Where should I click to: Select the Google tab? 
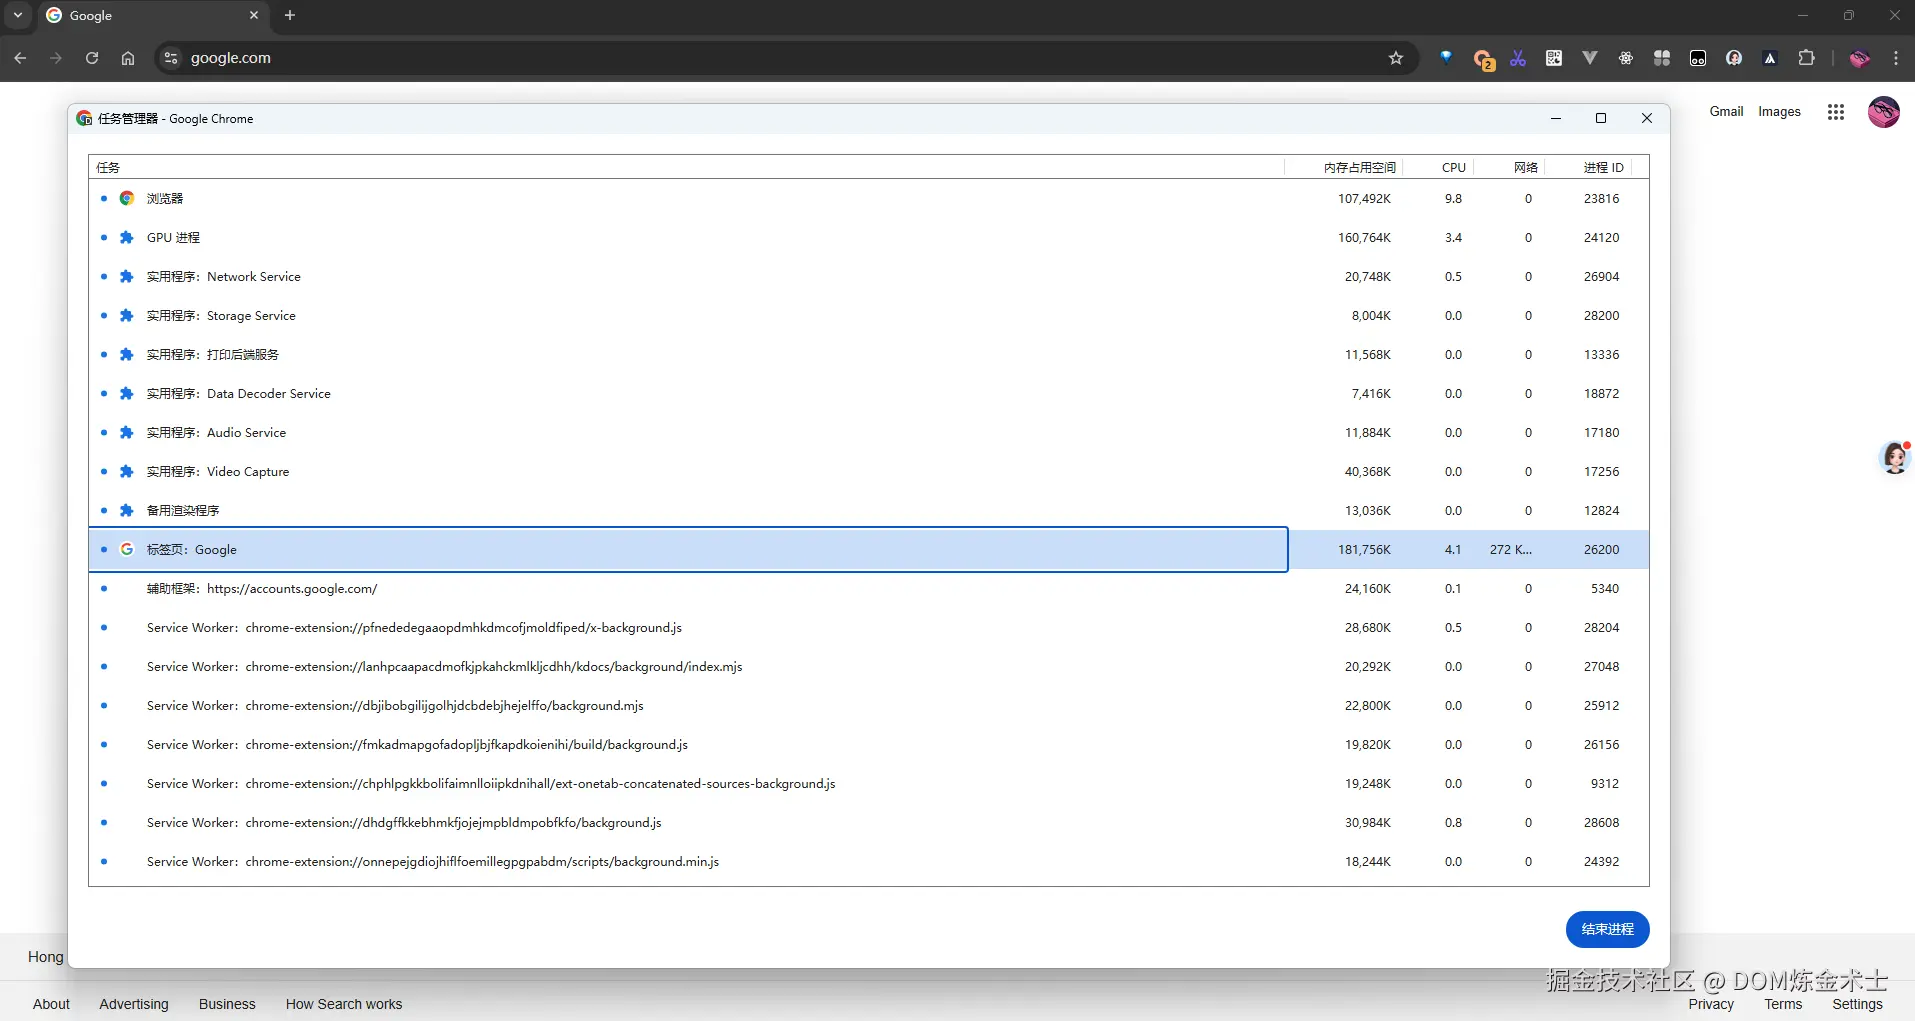pyautogui.click(x=153, y=16)
